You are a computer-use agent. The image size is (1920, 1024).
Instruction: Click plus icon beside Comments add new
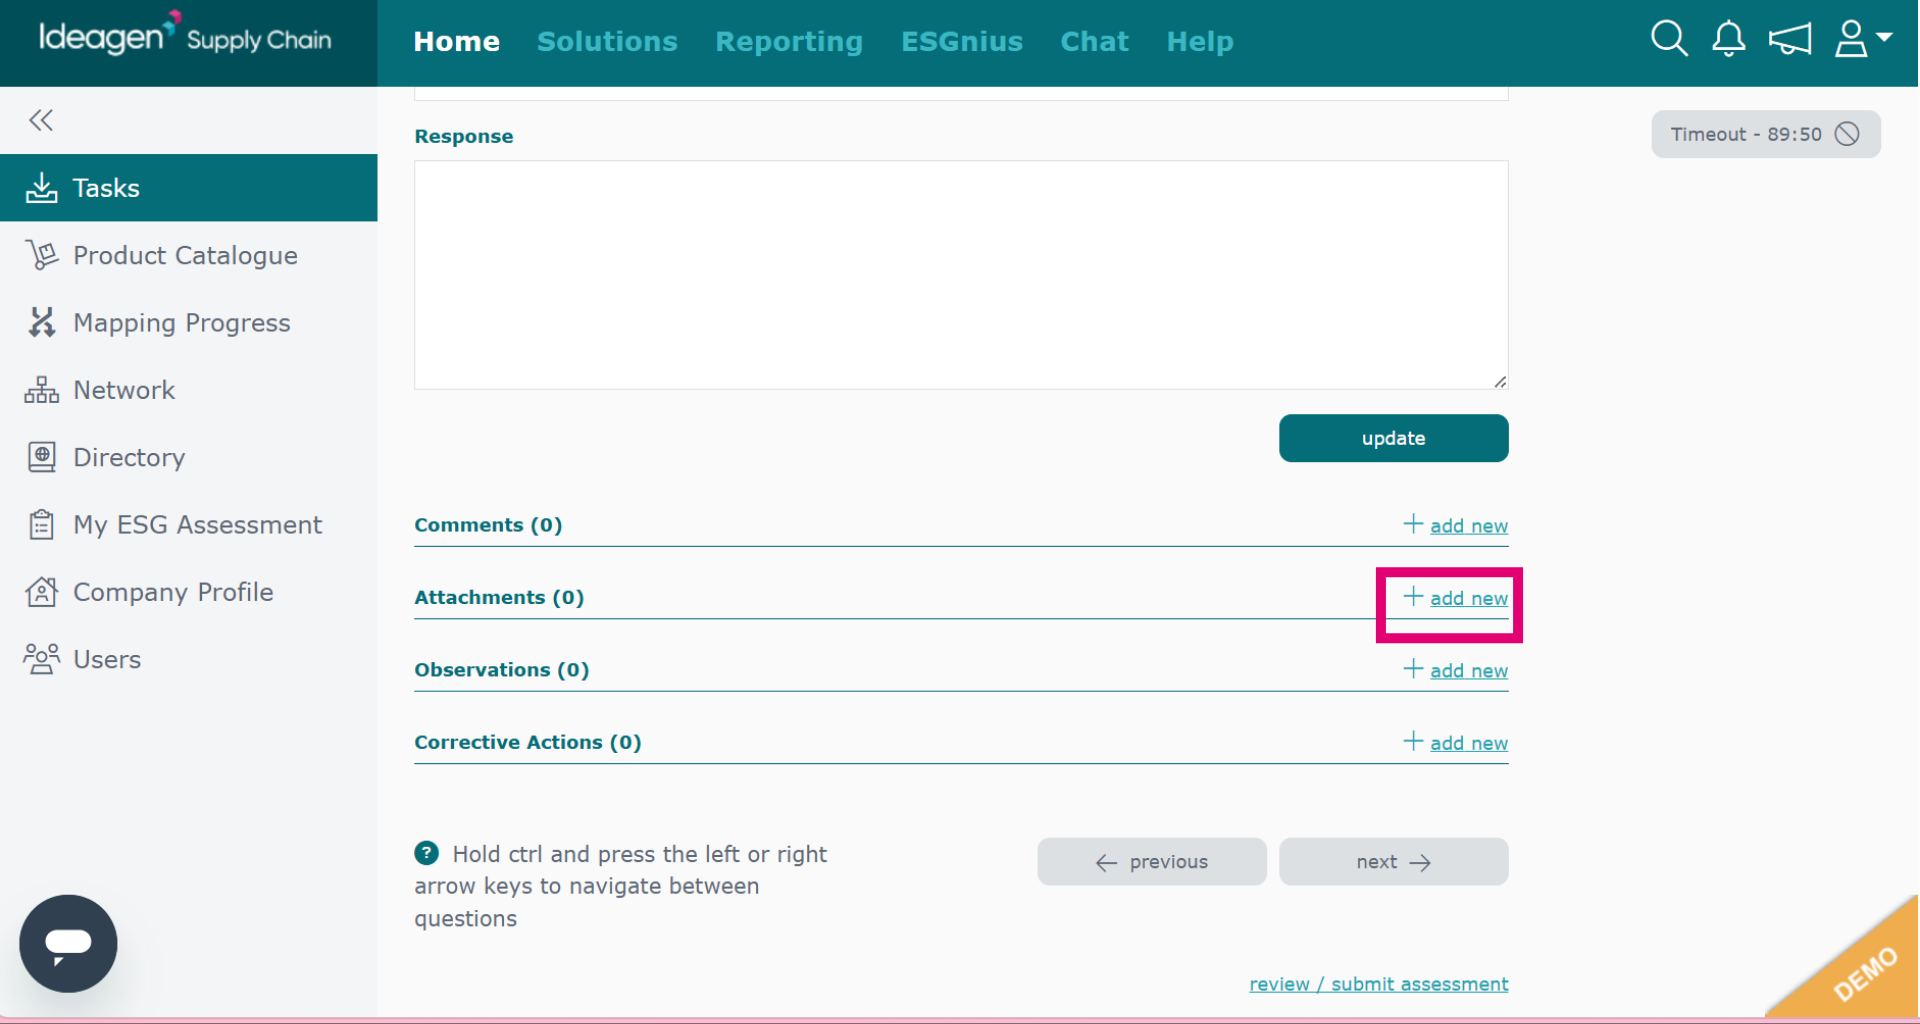click(1412, 524)
